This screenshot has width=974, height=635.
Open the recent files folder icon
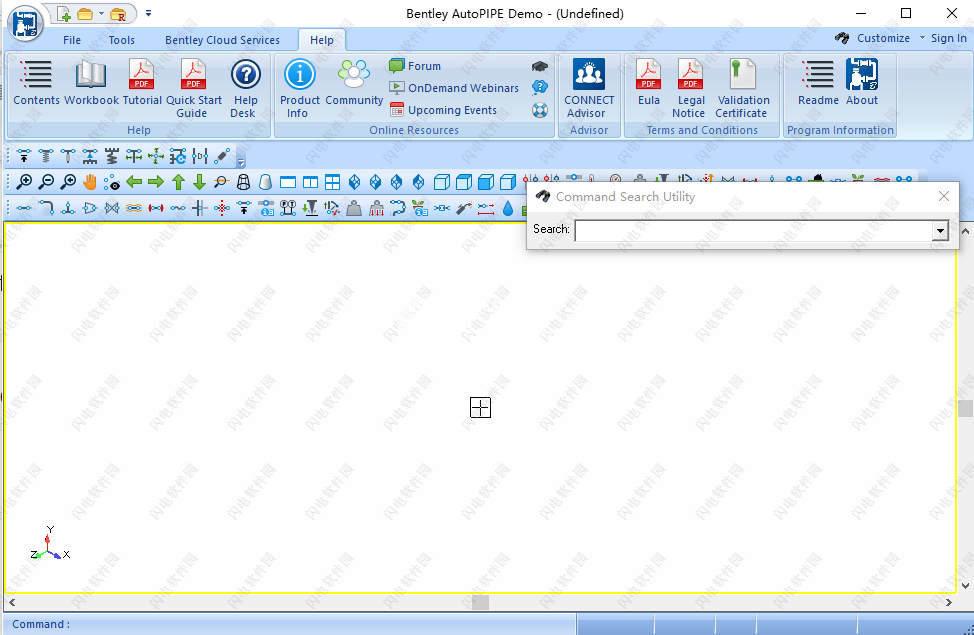[118, 14]
